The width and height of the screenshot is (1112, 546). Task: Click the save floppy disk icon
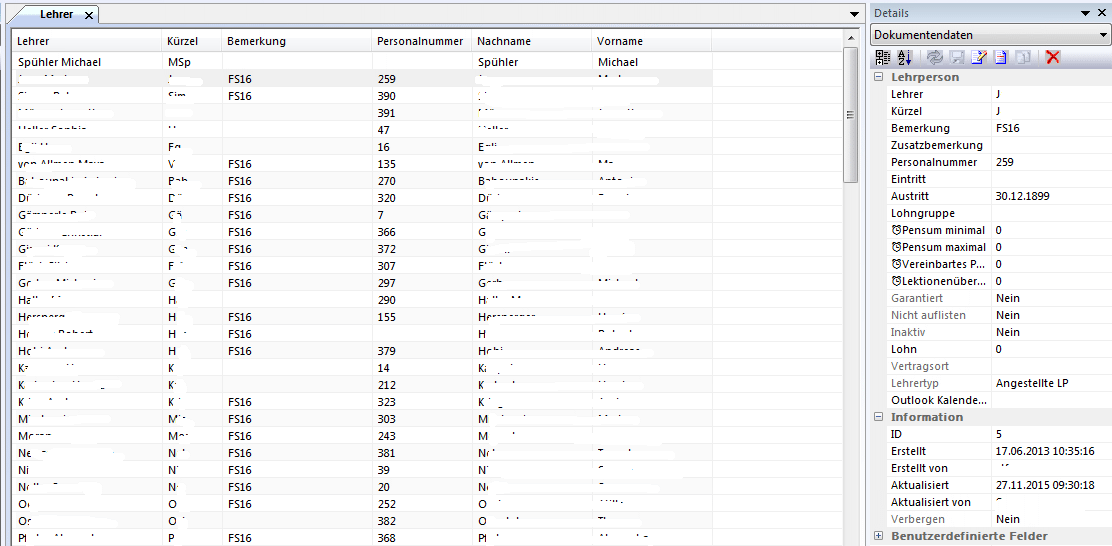pos(956,57)
